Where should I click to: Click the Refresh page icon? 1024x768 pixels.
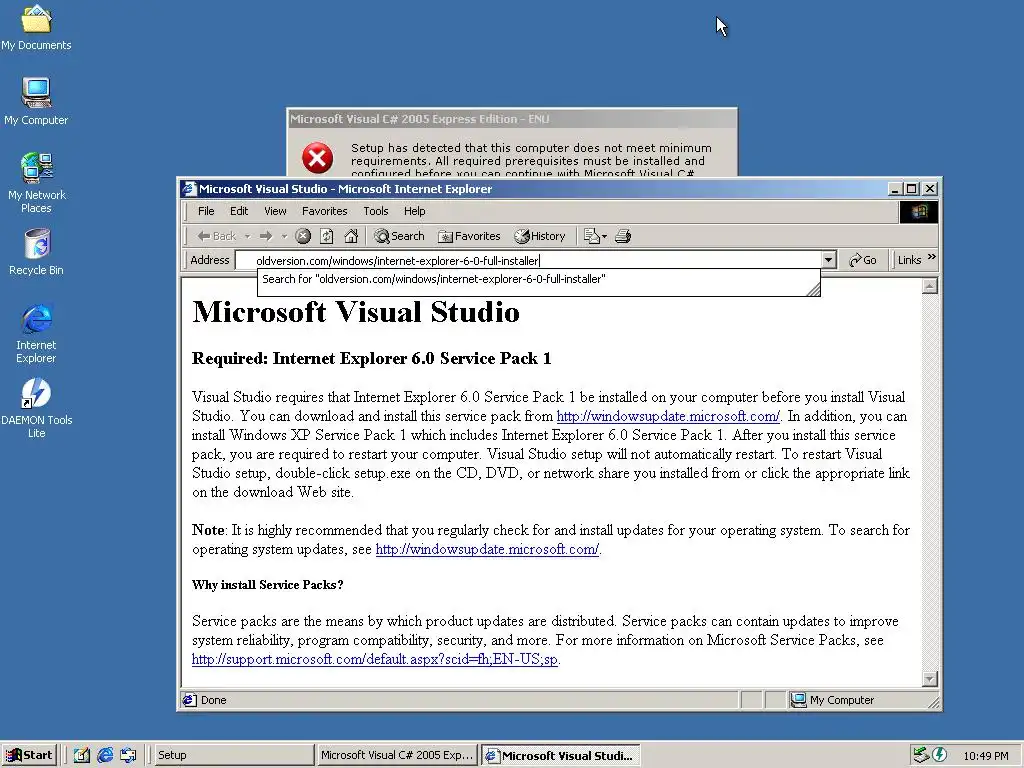[x=327, y=236]
